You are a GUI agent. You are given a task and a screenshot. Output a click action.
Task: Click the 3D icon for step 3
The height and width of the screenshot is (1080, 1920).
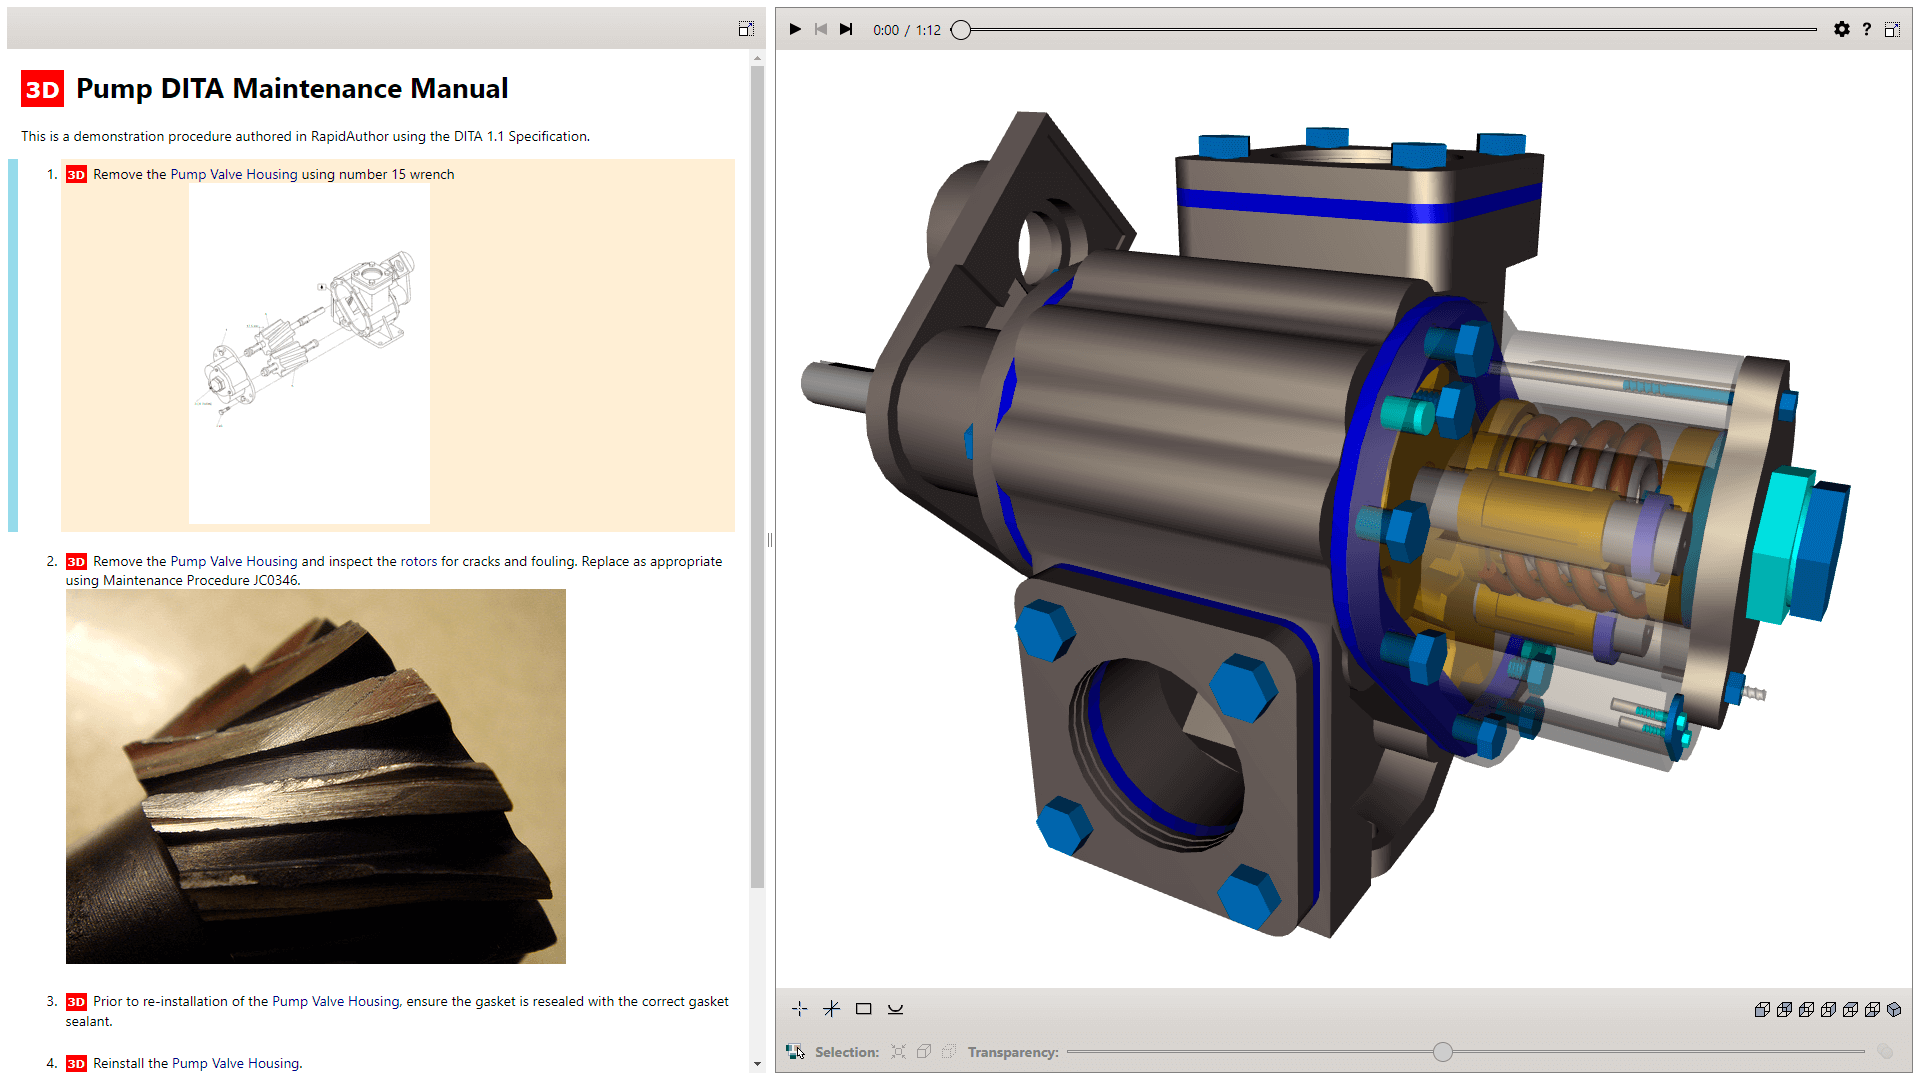[x=76, y=1002]
